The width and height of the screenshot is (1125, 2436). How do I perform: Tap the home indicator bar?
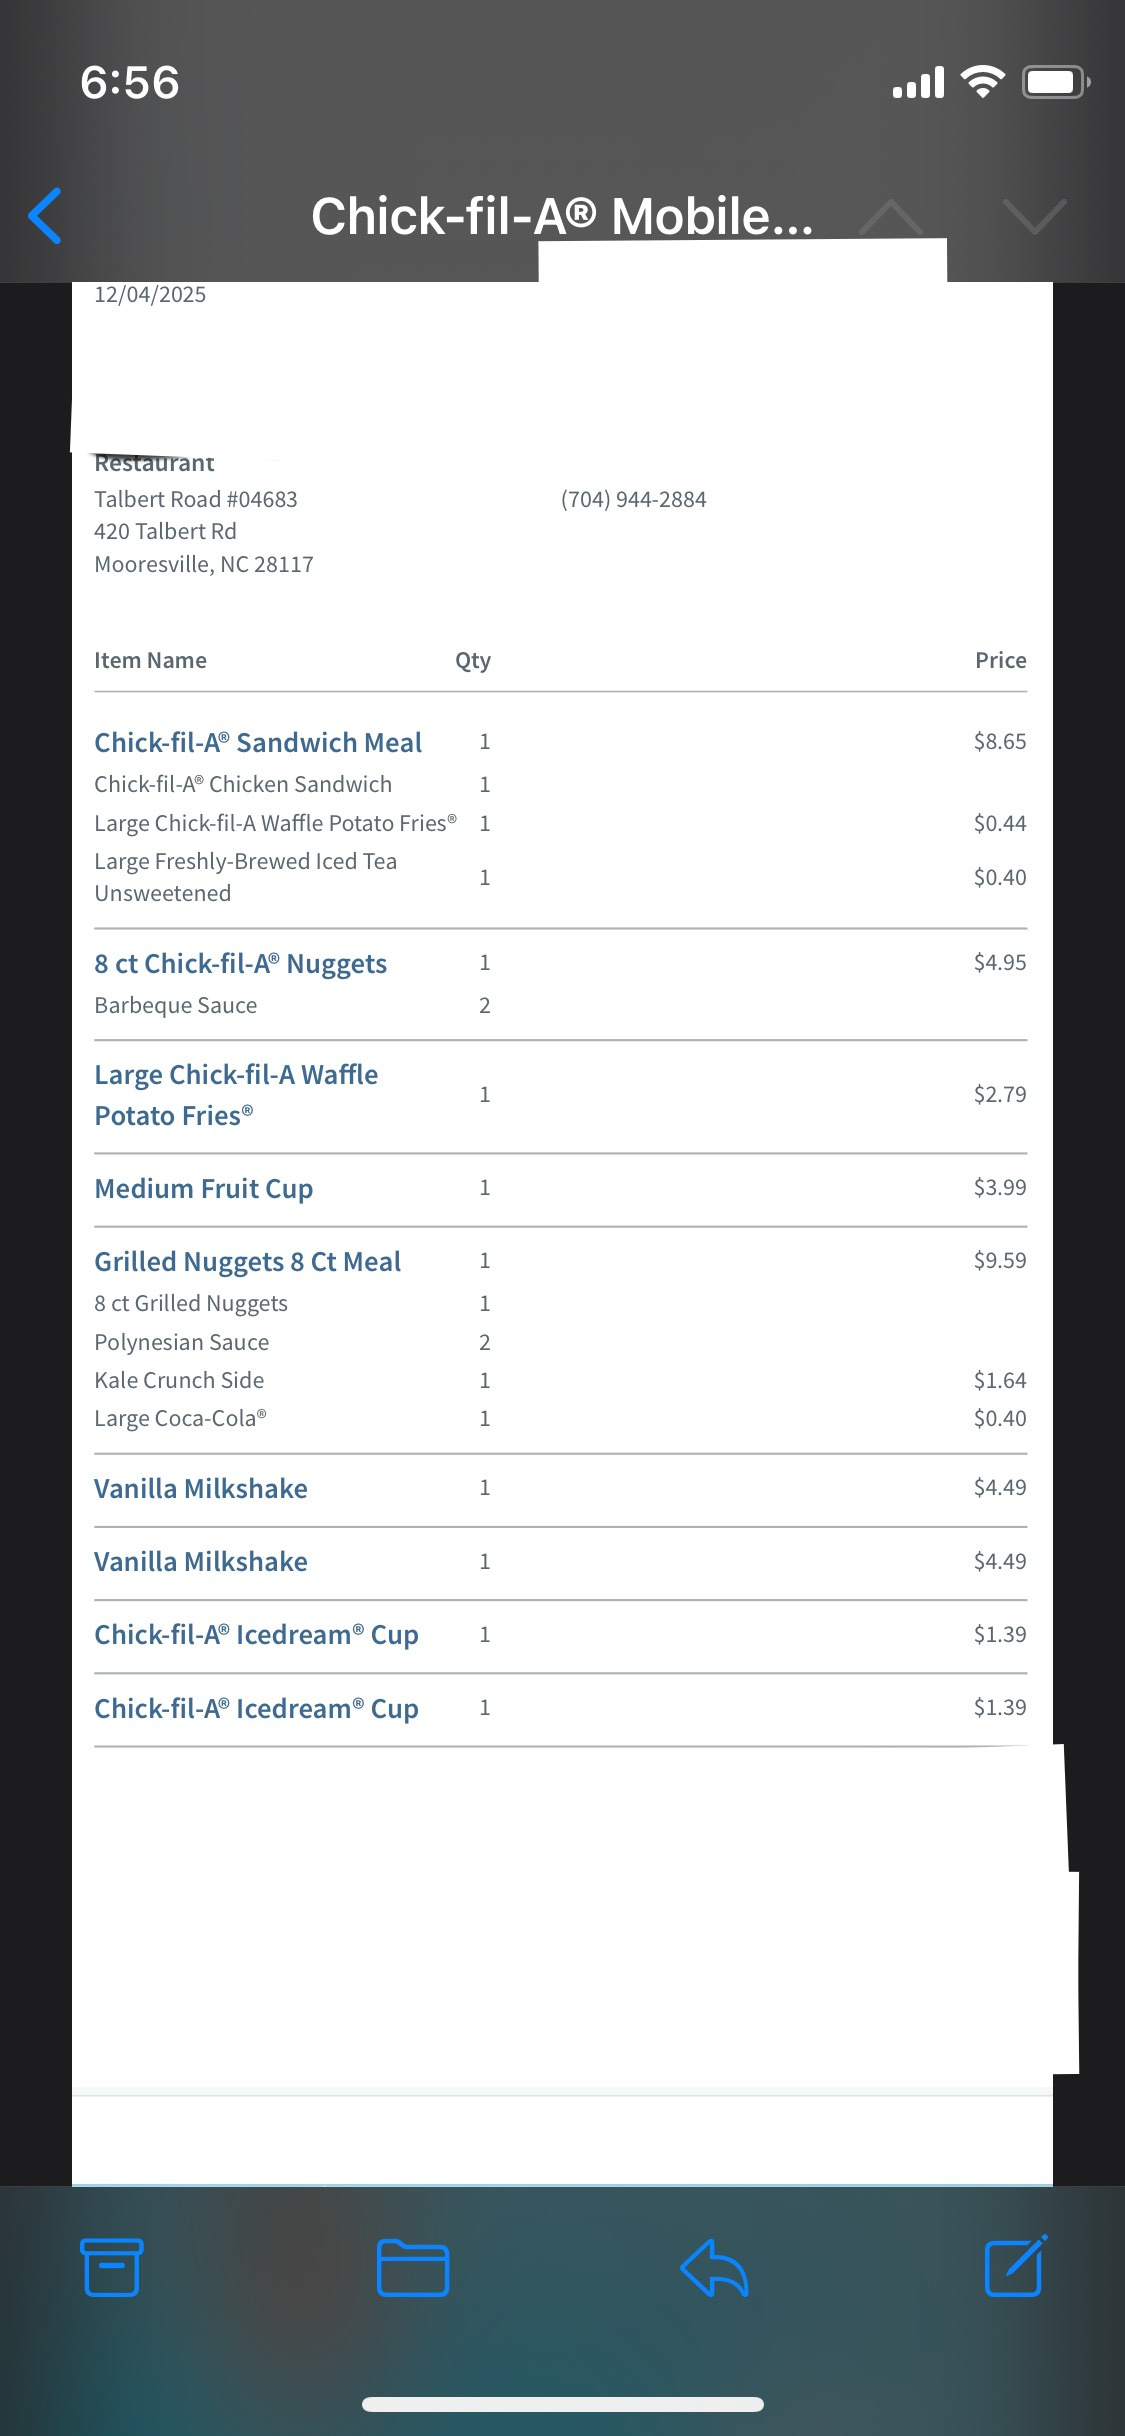click(x=562, y=2404)
